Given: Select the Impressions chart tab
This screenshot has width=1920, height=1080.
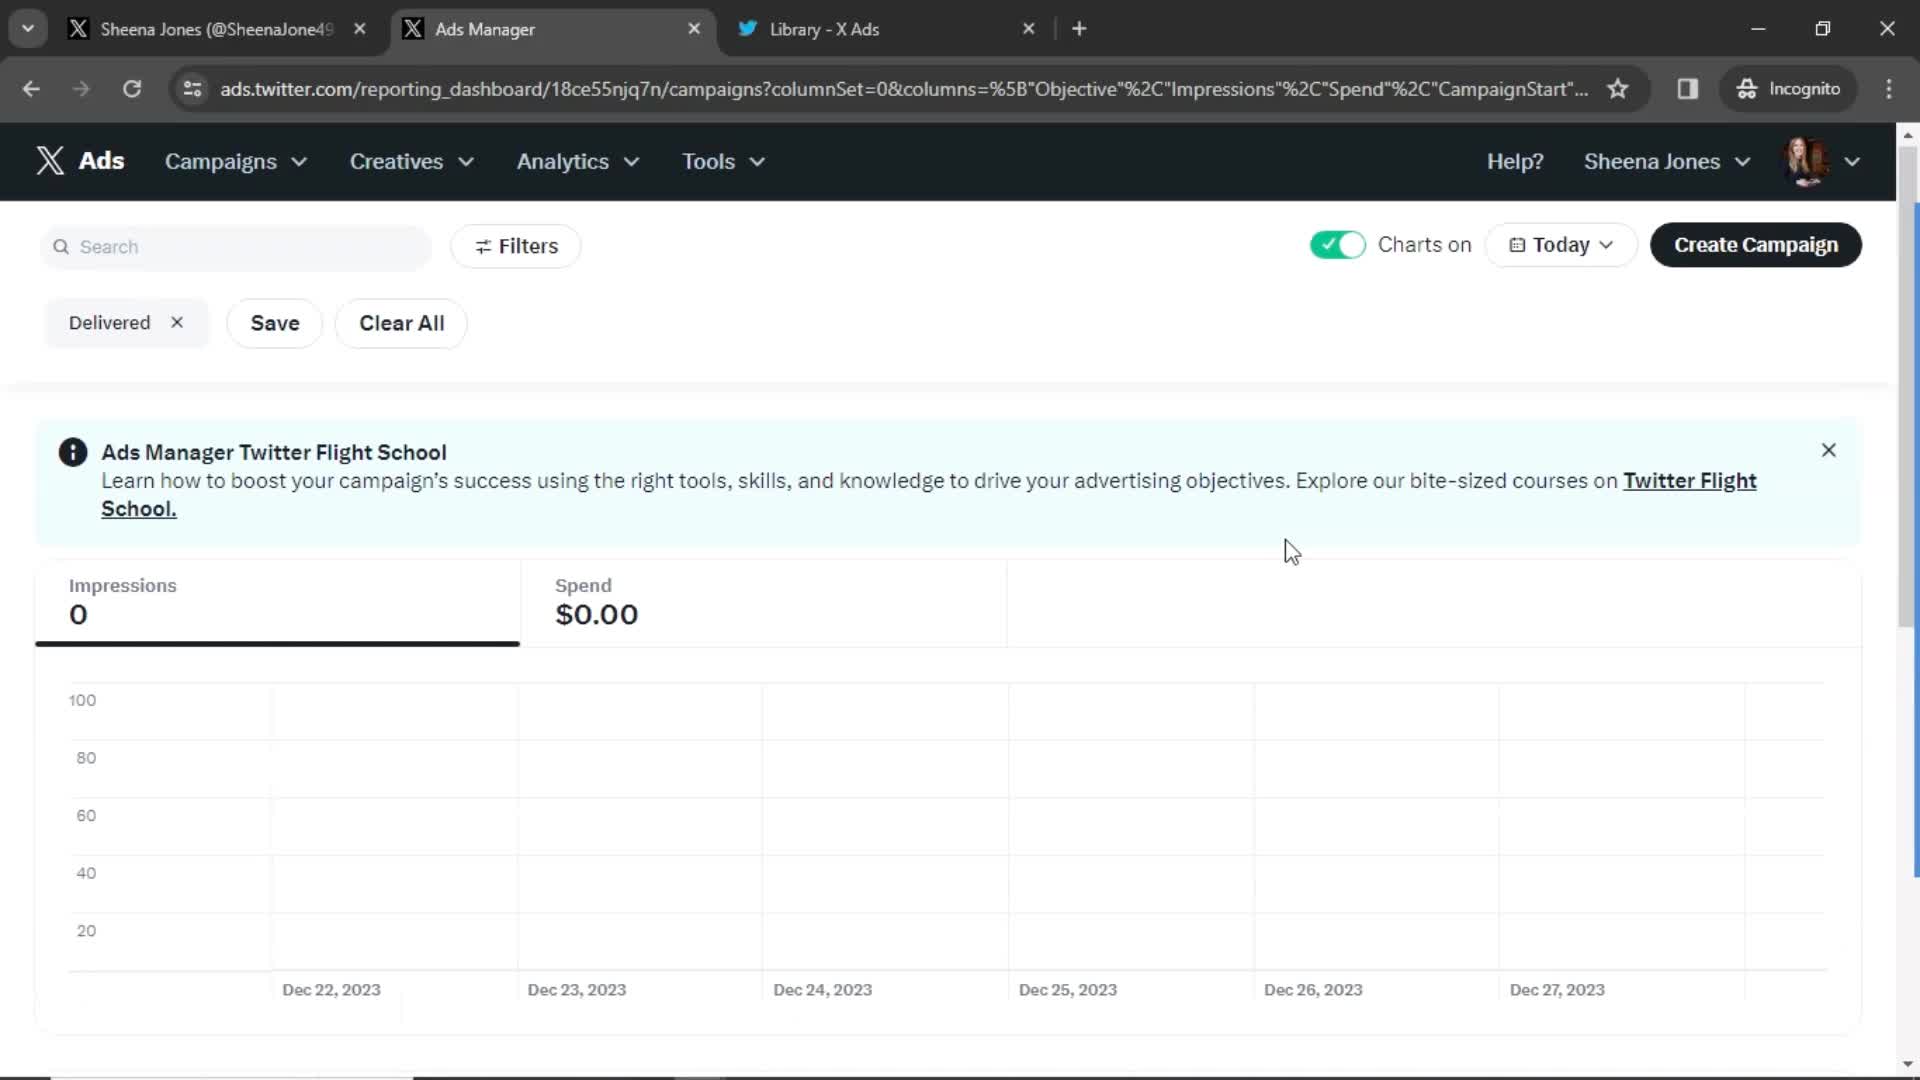Looking at the screenshot, I should (x=277, y=602).
